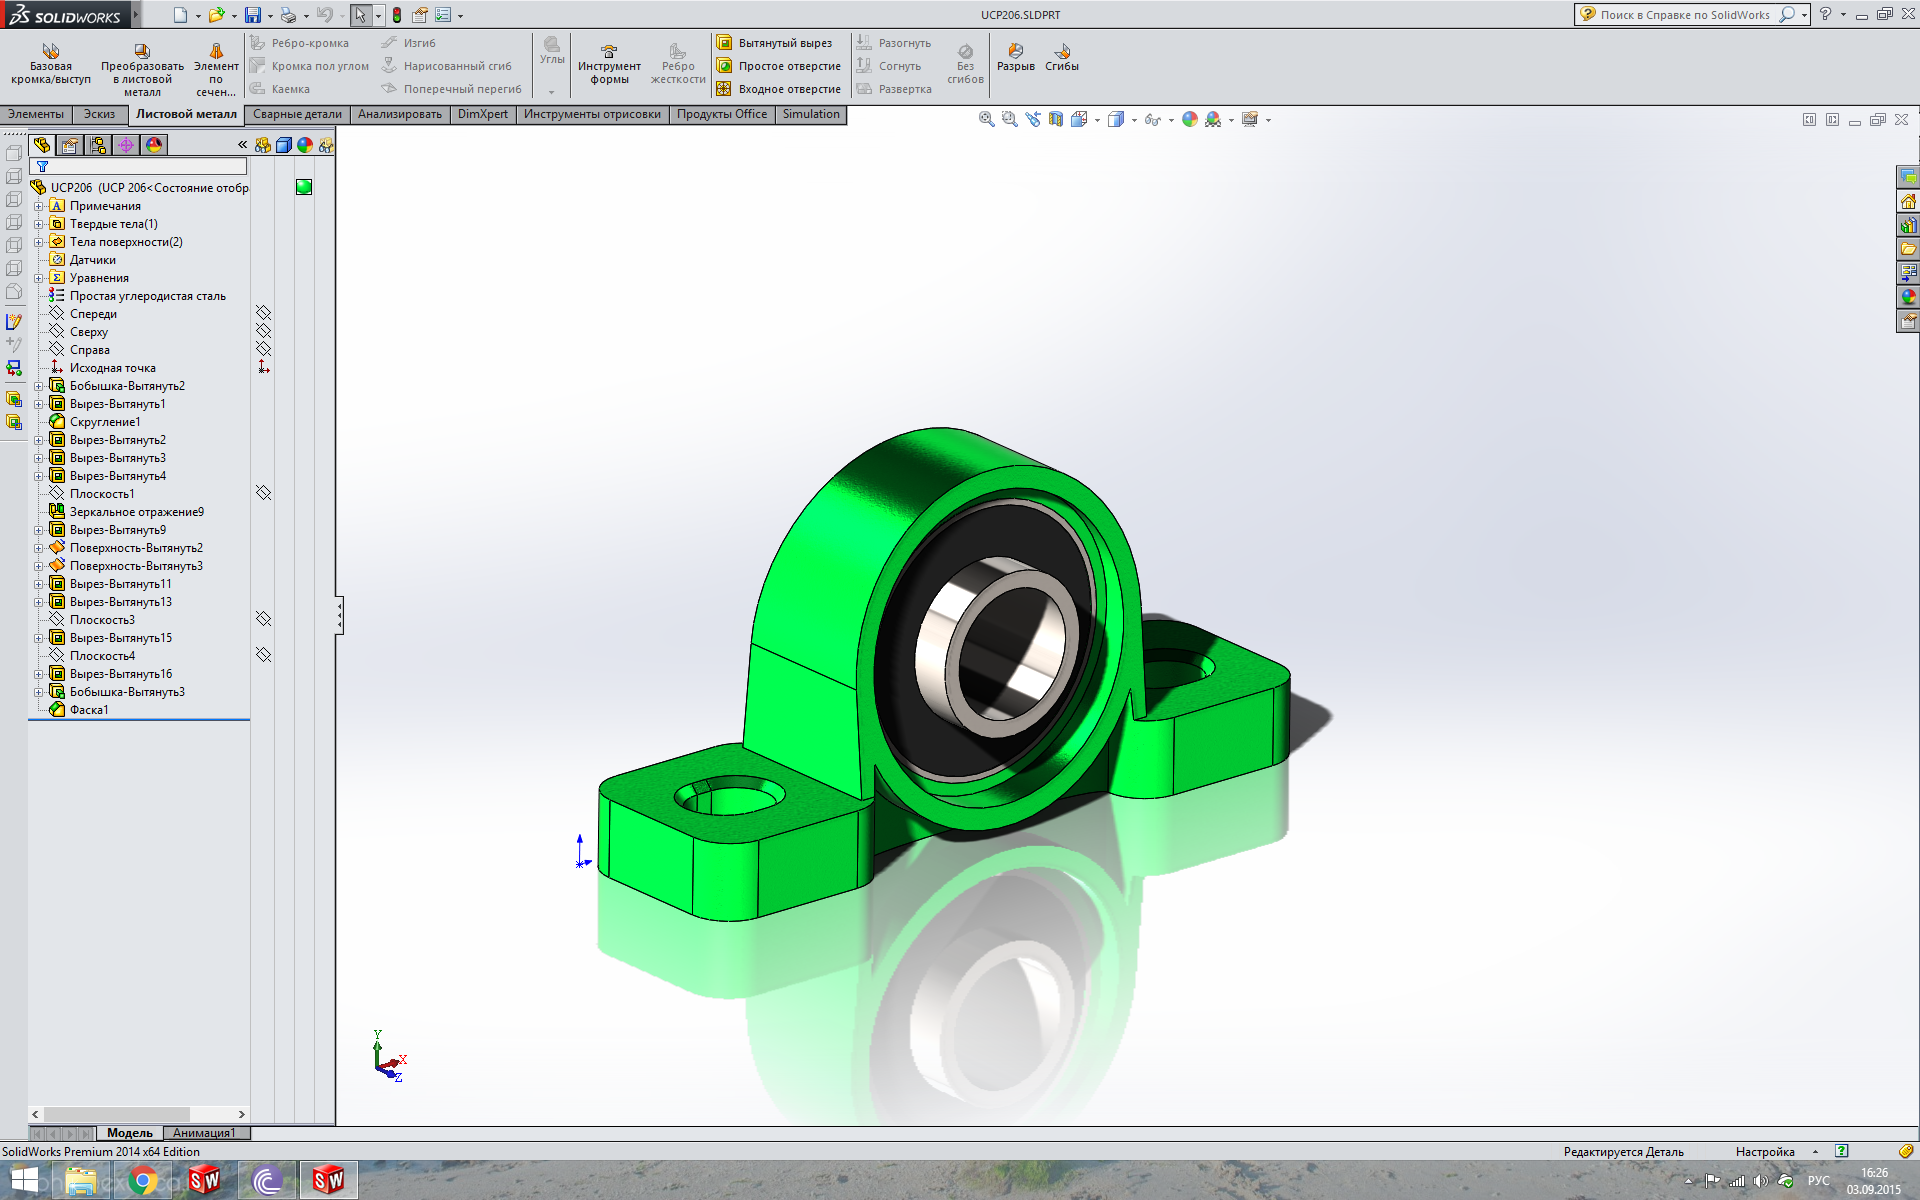Viewport: 1920px width, 1200px height.
Task: Expand the Тела поверхности(2) node
Action: [39, 242]
